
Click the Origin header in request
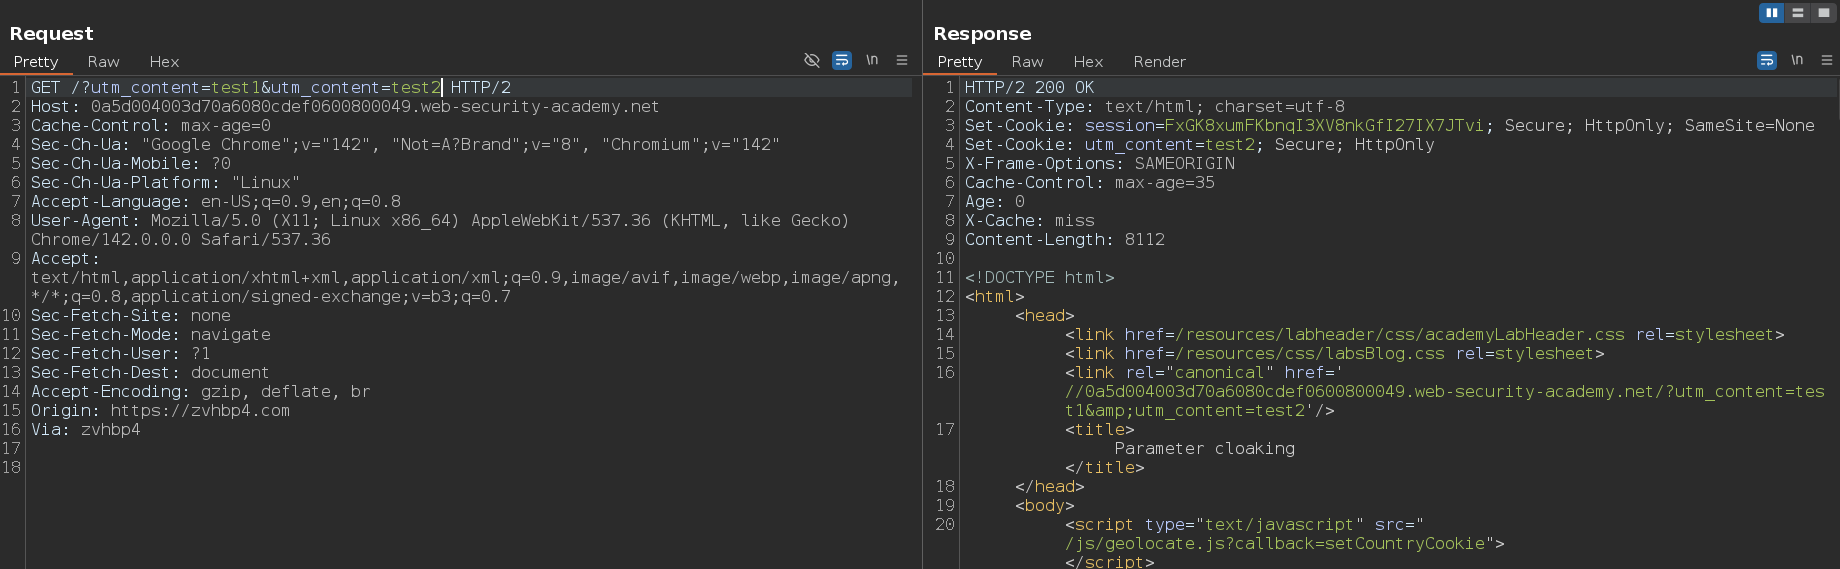tap(160, 411)
